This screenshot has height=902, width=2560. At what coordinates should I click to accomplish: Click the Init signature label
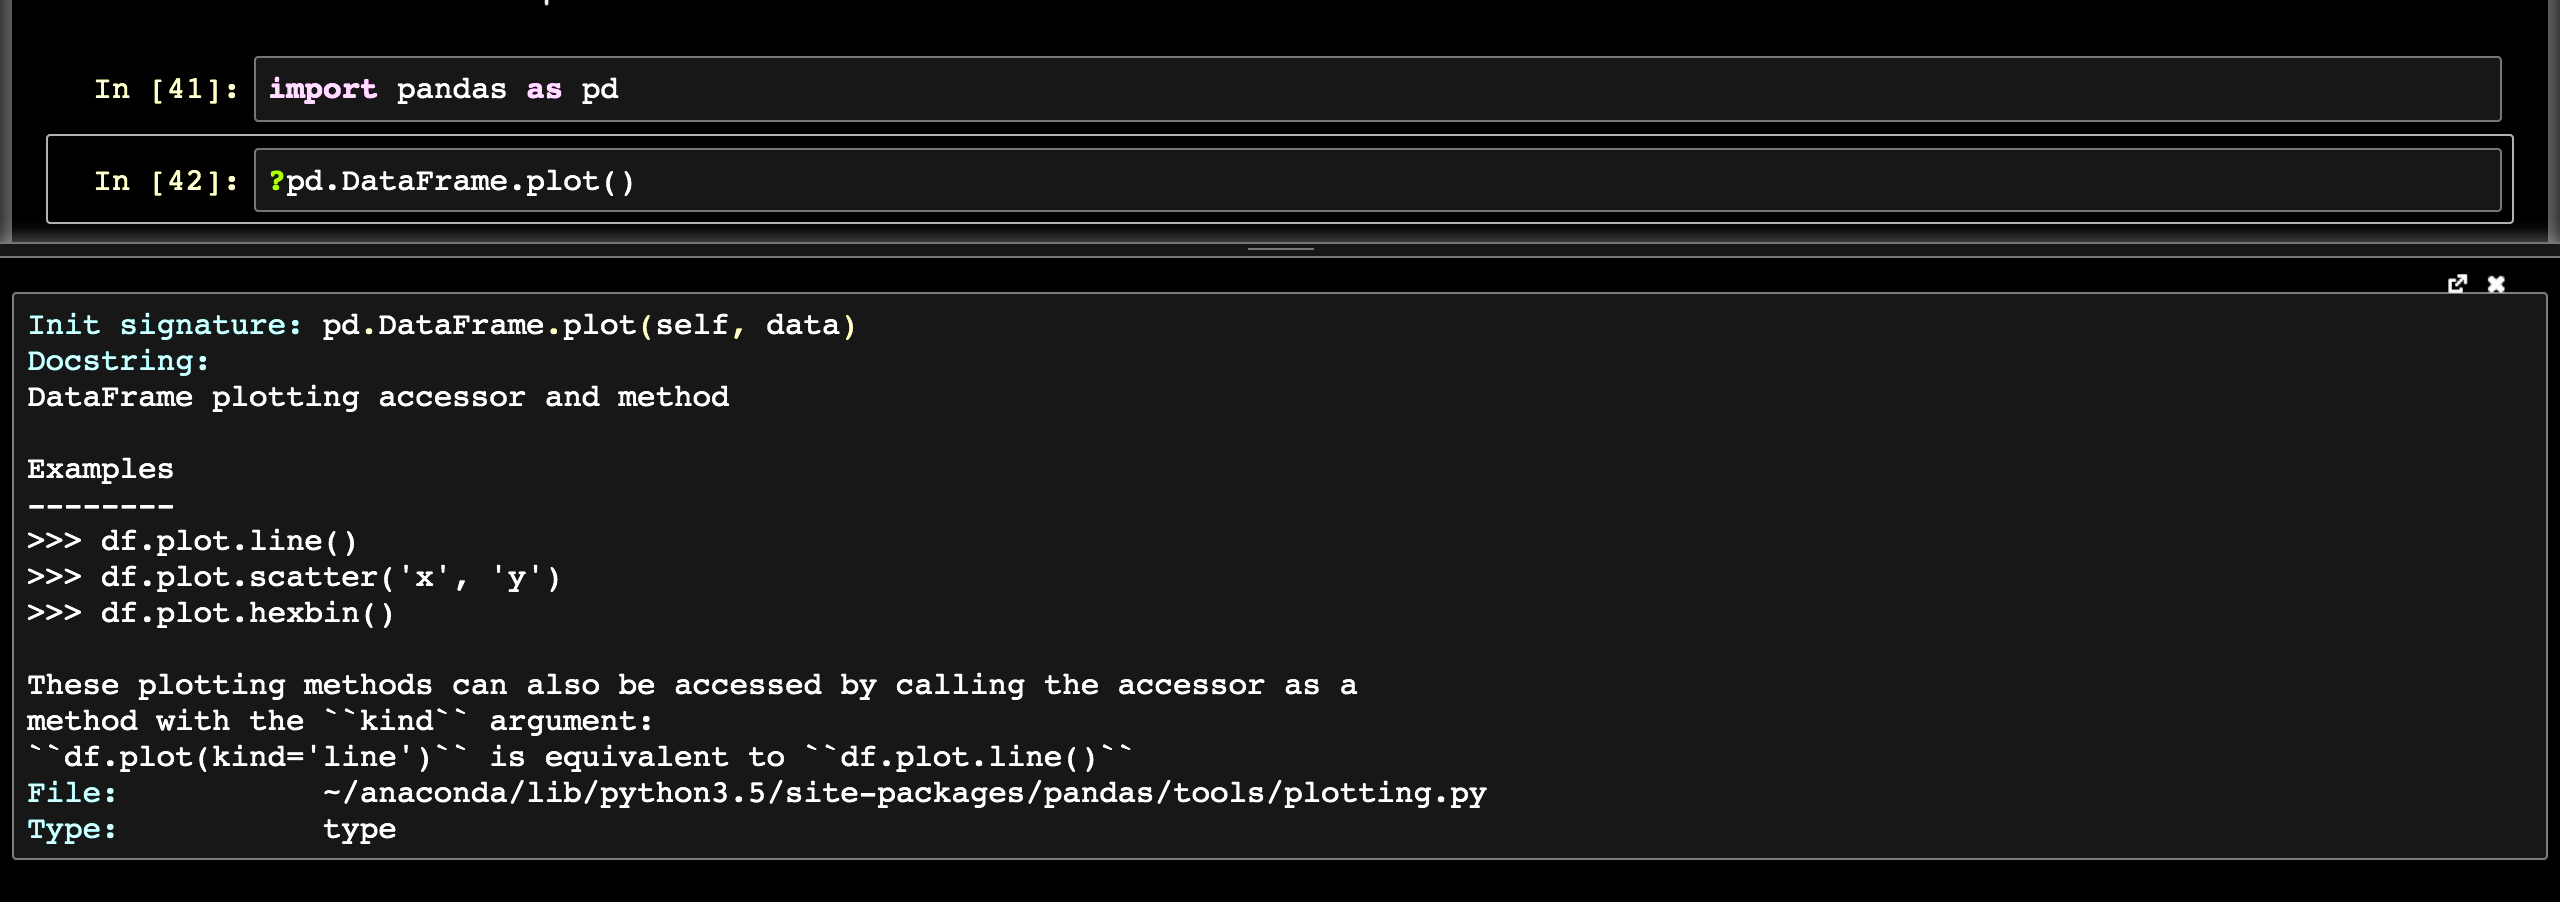[x=164, y=325]
